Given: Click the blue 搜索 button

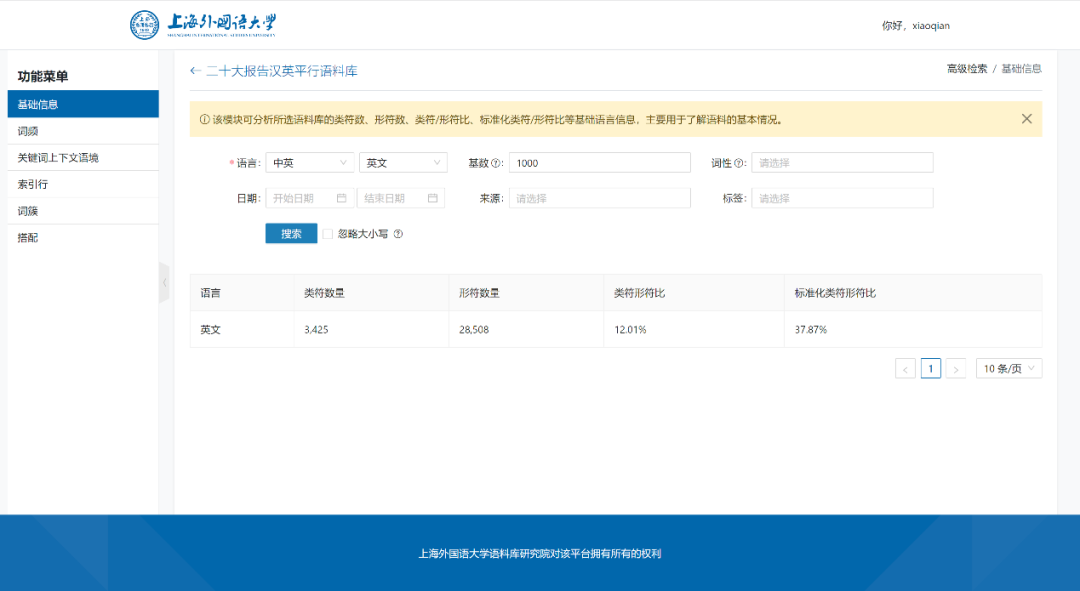Looking at the screenshot, I should [x=291, y=234].
